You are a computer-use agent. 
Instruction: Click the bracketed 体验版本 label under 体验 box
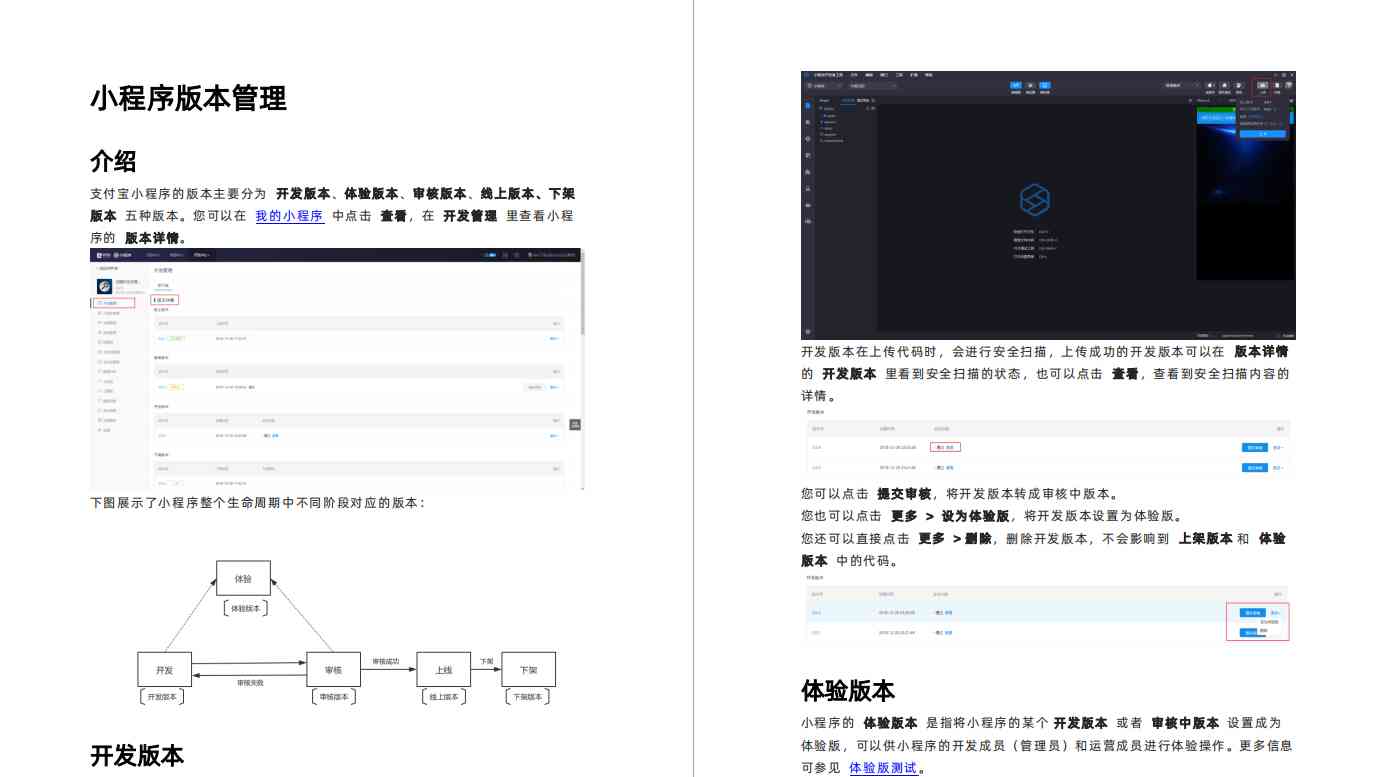(245, 608)
